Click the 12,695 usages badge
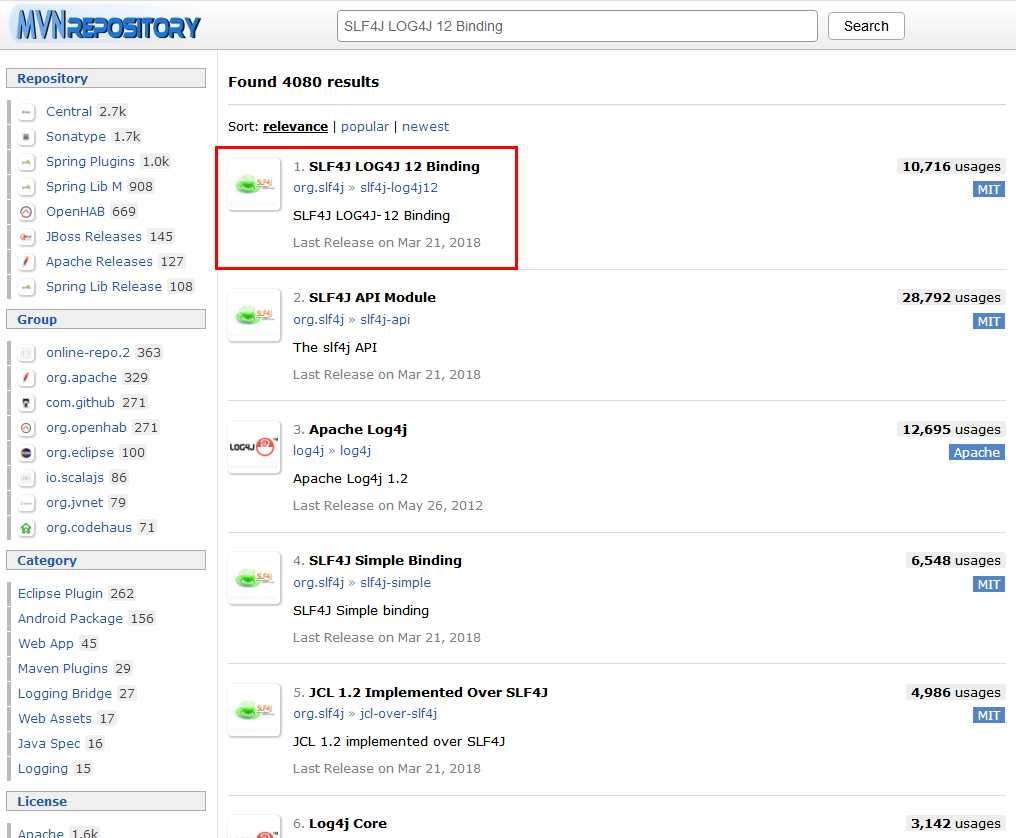 pyautogui.click(x=951, y=430)
